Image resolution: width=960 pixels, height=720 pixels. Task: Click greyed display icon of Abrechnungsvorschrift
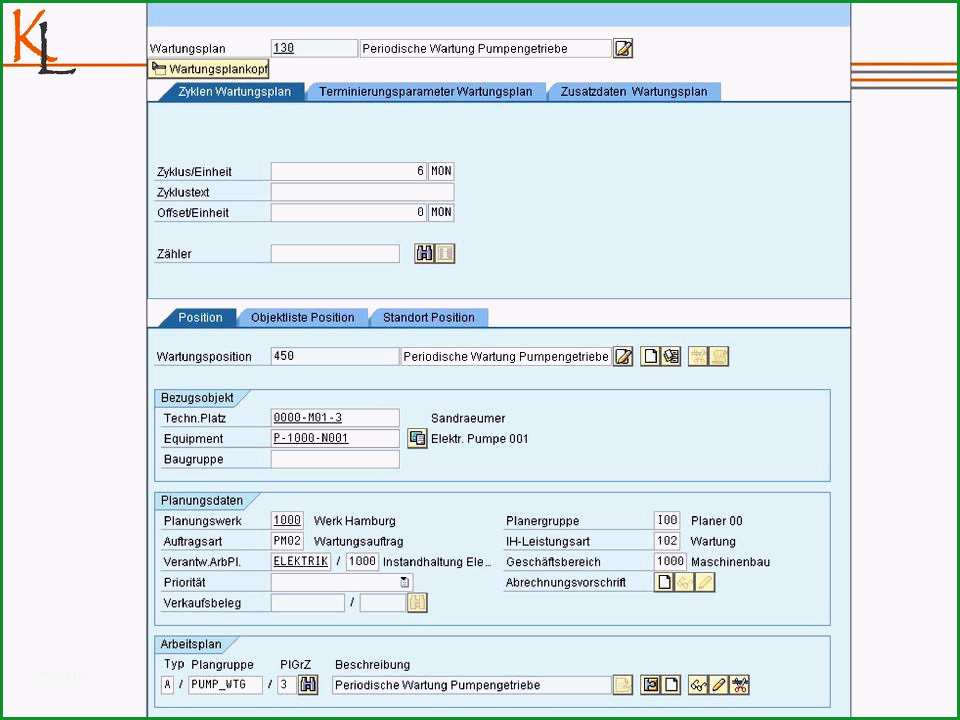tap(684, 582)
